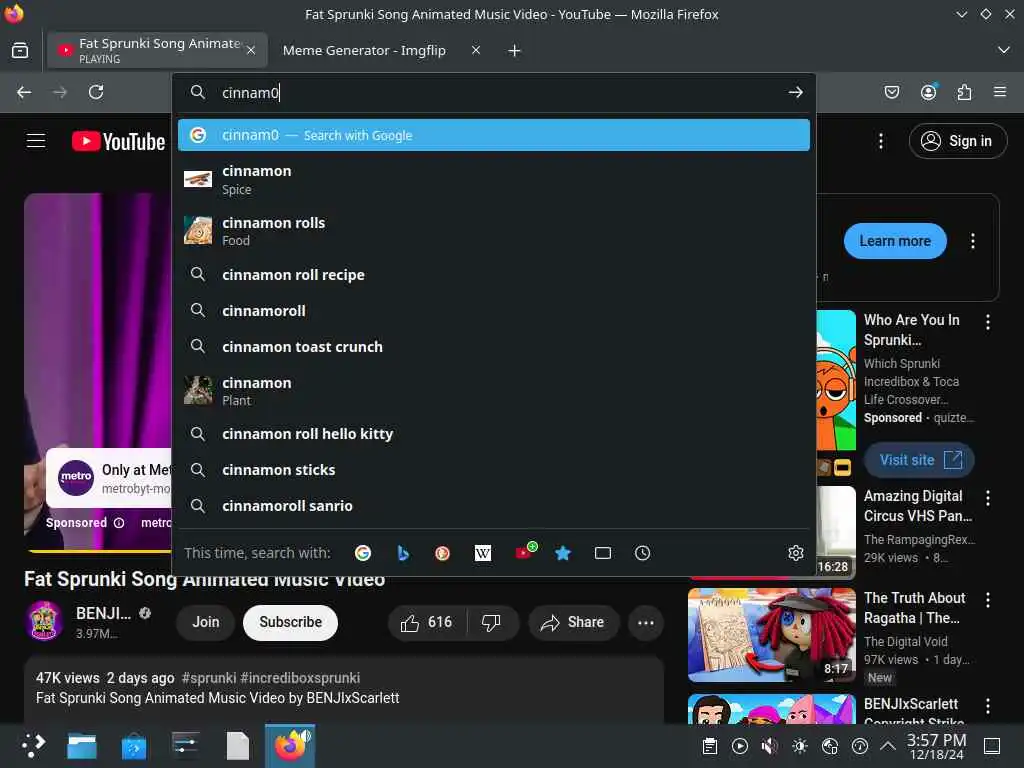Open options for Amazing Digital Circus video
Viewport: 1024px width, 768px height.
(987, 498)
